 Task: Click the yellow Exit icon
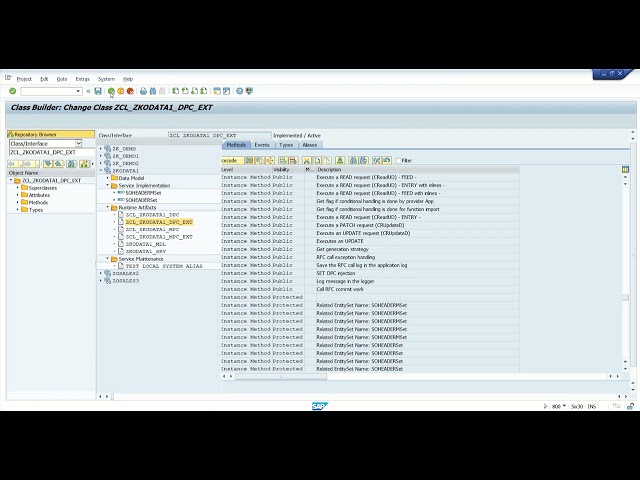120,91
